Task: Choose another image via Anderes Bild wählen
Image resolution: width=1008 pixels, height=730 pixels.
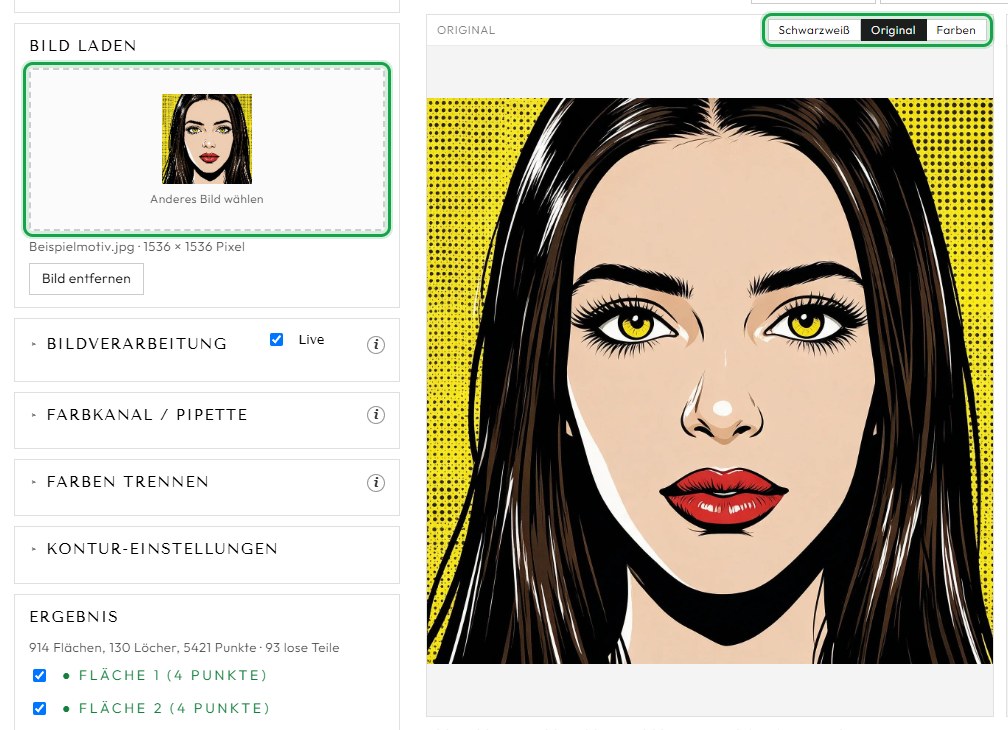Action: click(207, 199)
